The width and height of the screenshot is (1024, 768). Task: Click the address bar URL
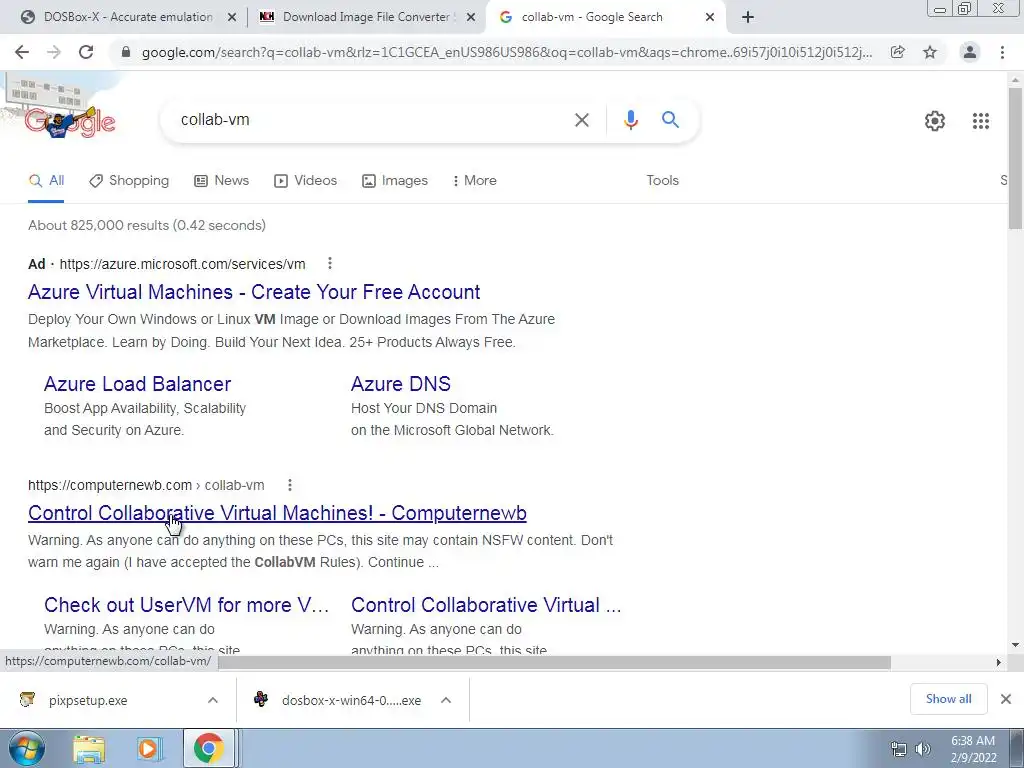[506, 52]
